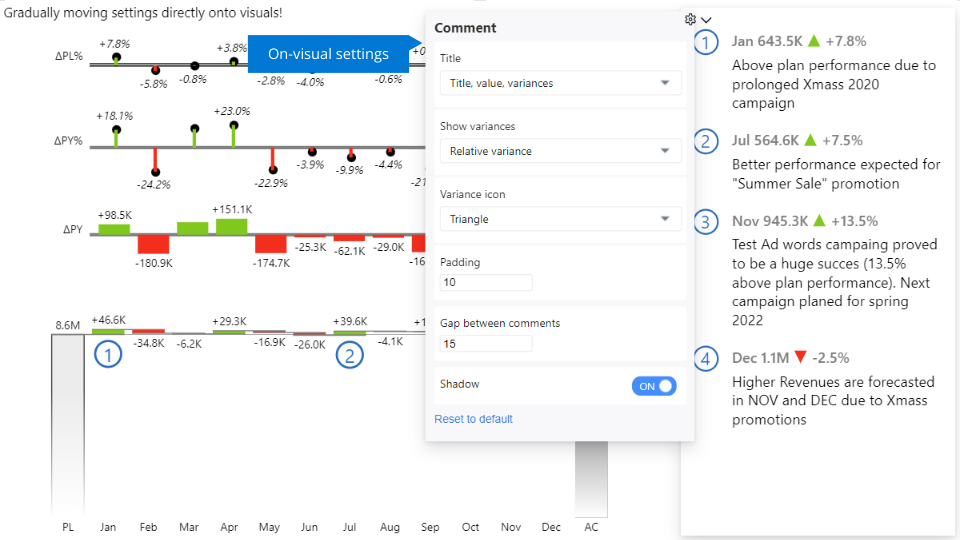Click the settings gear icon above comments
Viewport: 960px width, 540px height.
[x=690, y=19]
